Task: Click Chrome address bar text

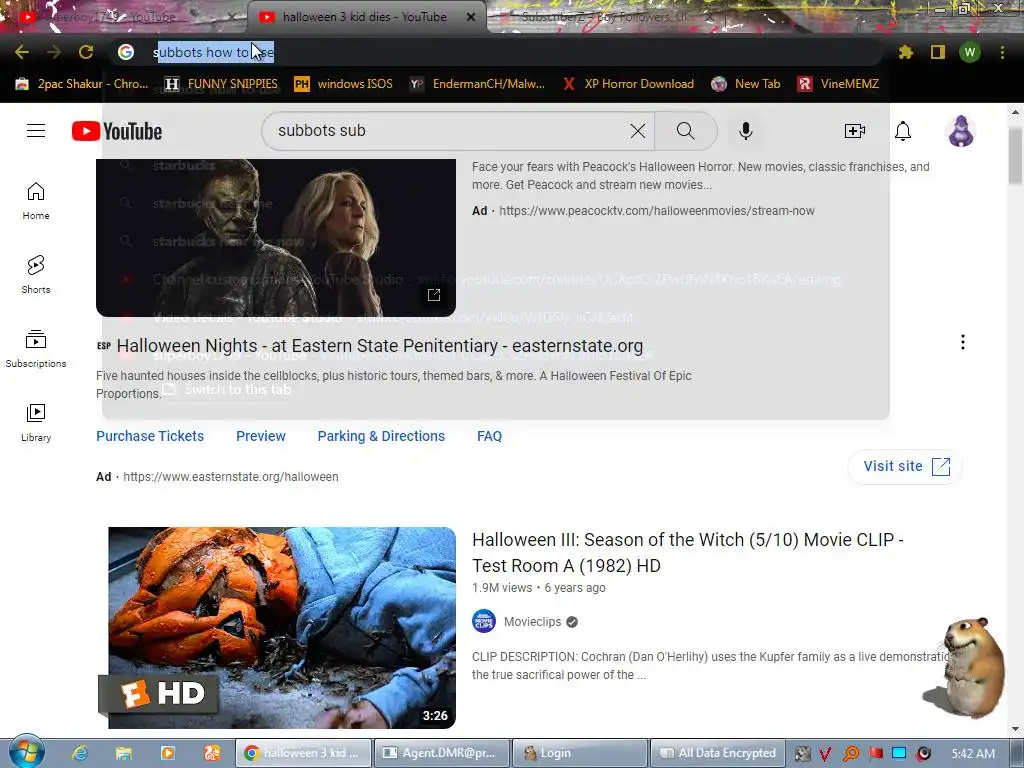Action: pos(214,52)
